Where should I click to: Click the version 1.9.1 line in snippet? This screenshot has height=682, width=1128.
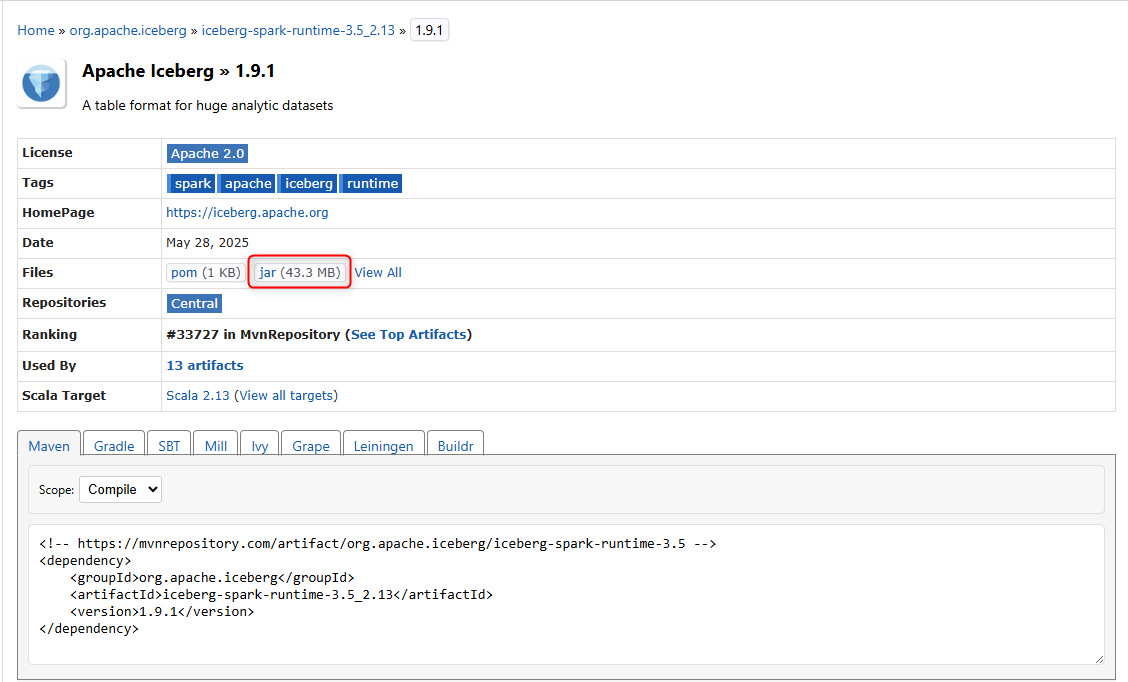162,611
